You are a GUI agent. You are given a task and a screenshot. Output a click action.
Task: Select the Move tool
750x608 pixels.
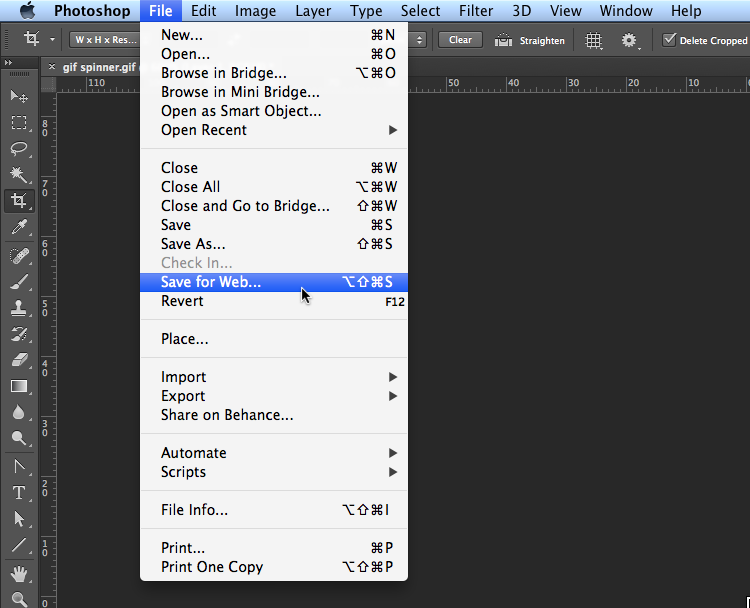point(19,96)
